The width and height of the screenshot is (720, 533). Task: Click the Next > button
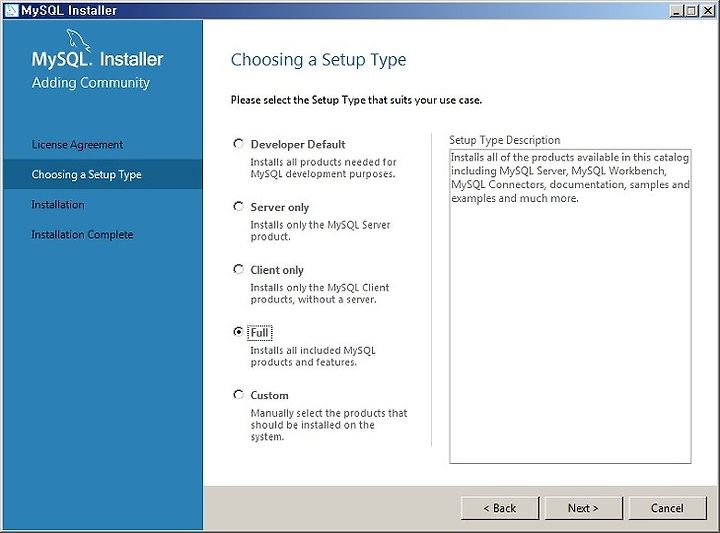tap(583, 508)
